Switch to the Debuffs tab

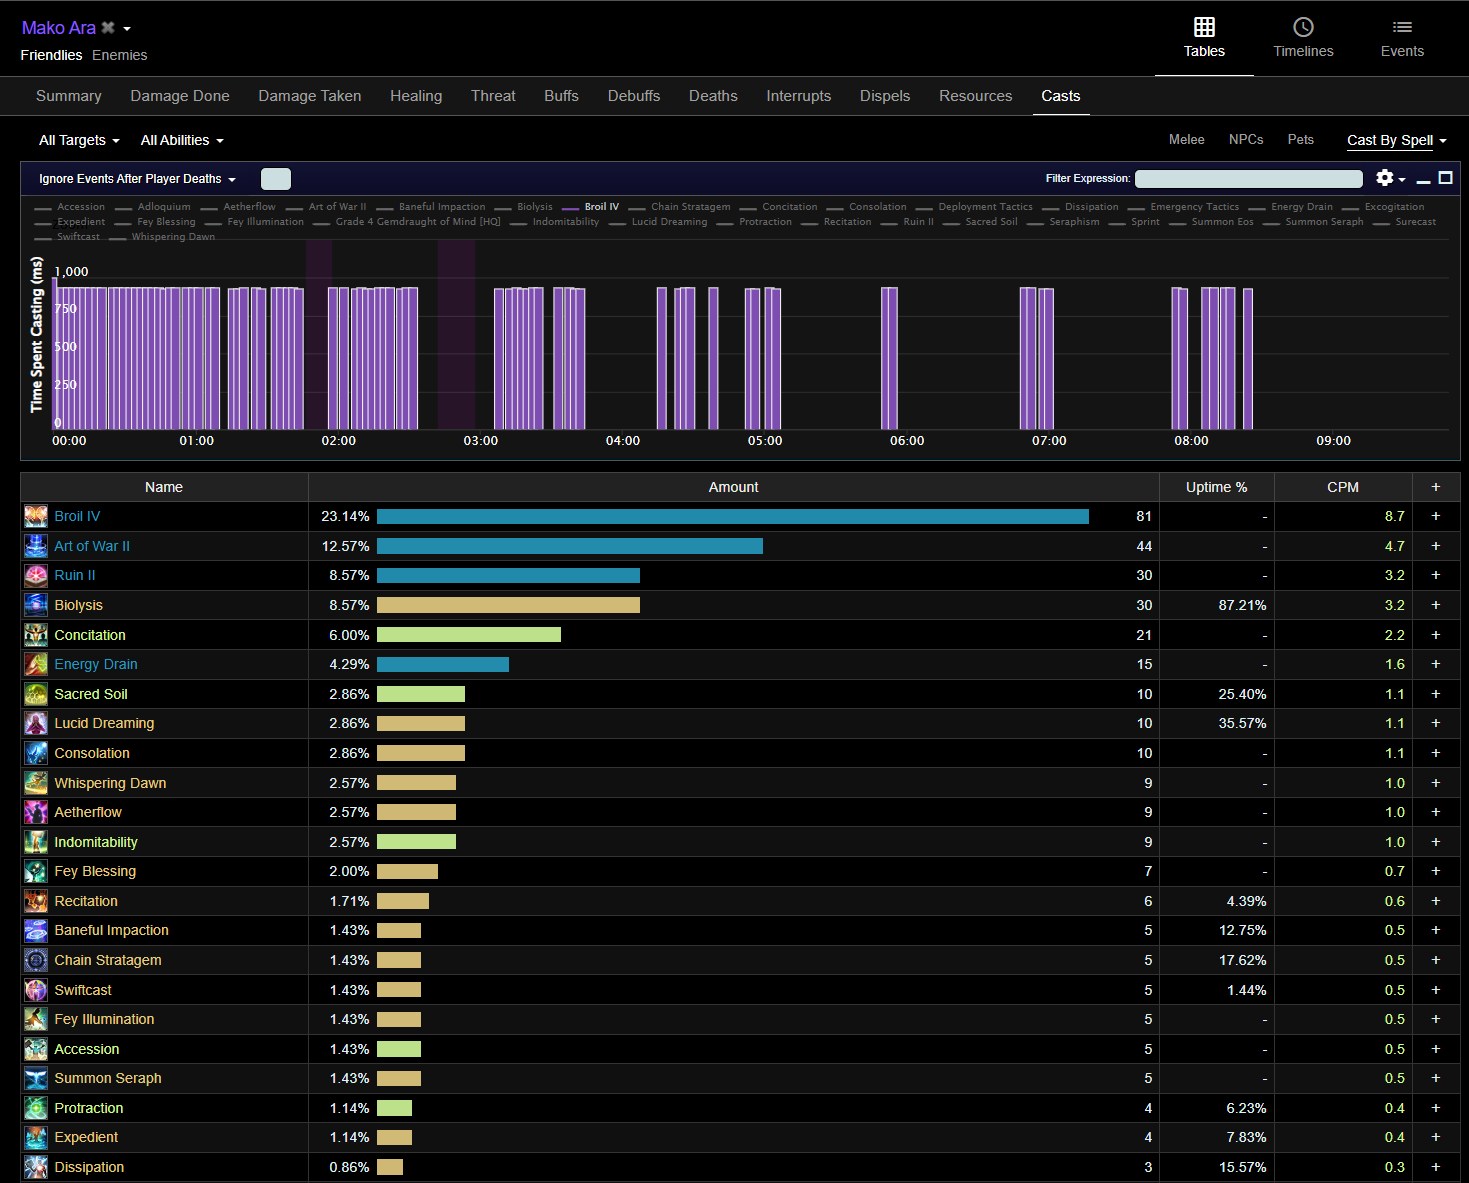pos(634,96)
